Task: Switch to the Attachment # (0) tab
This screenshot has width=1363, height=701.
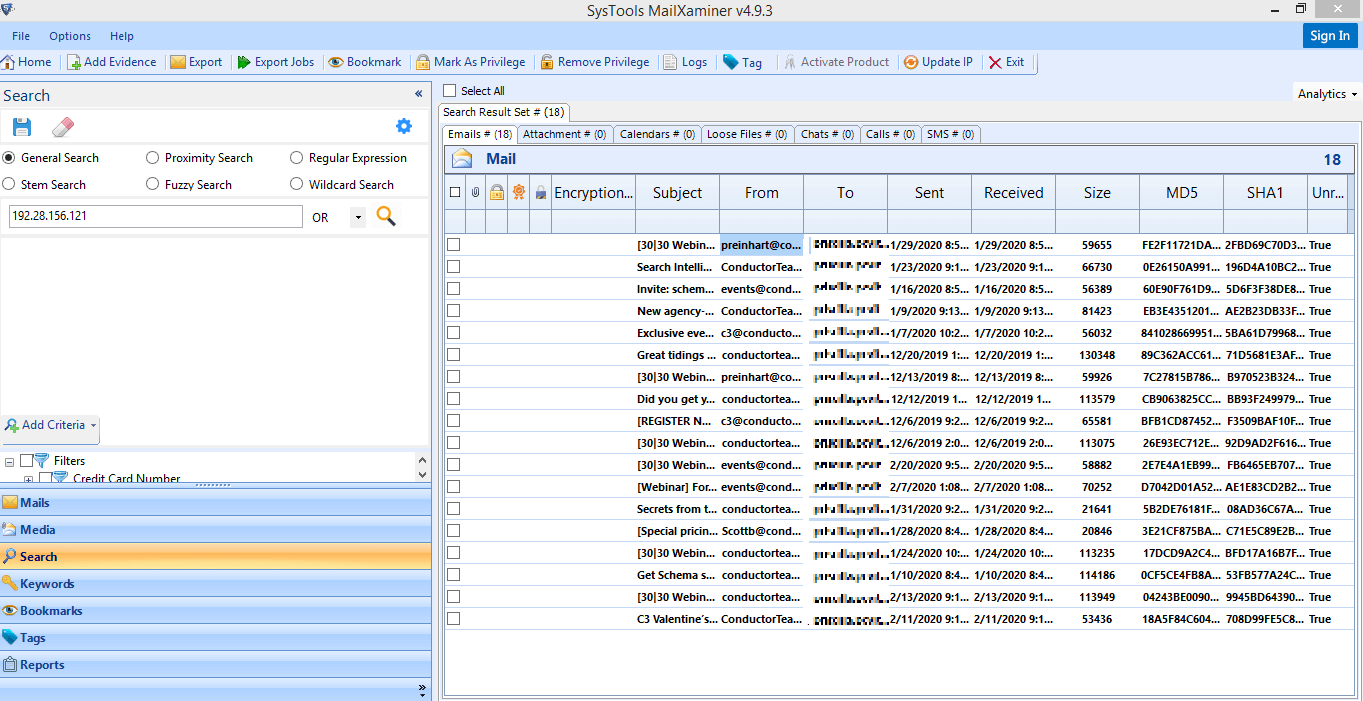Action: [564, 134]
